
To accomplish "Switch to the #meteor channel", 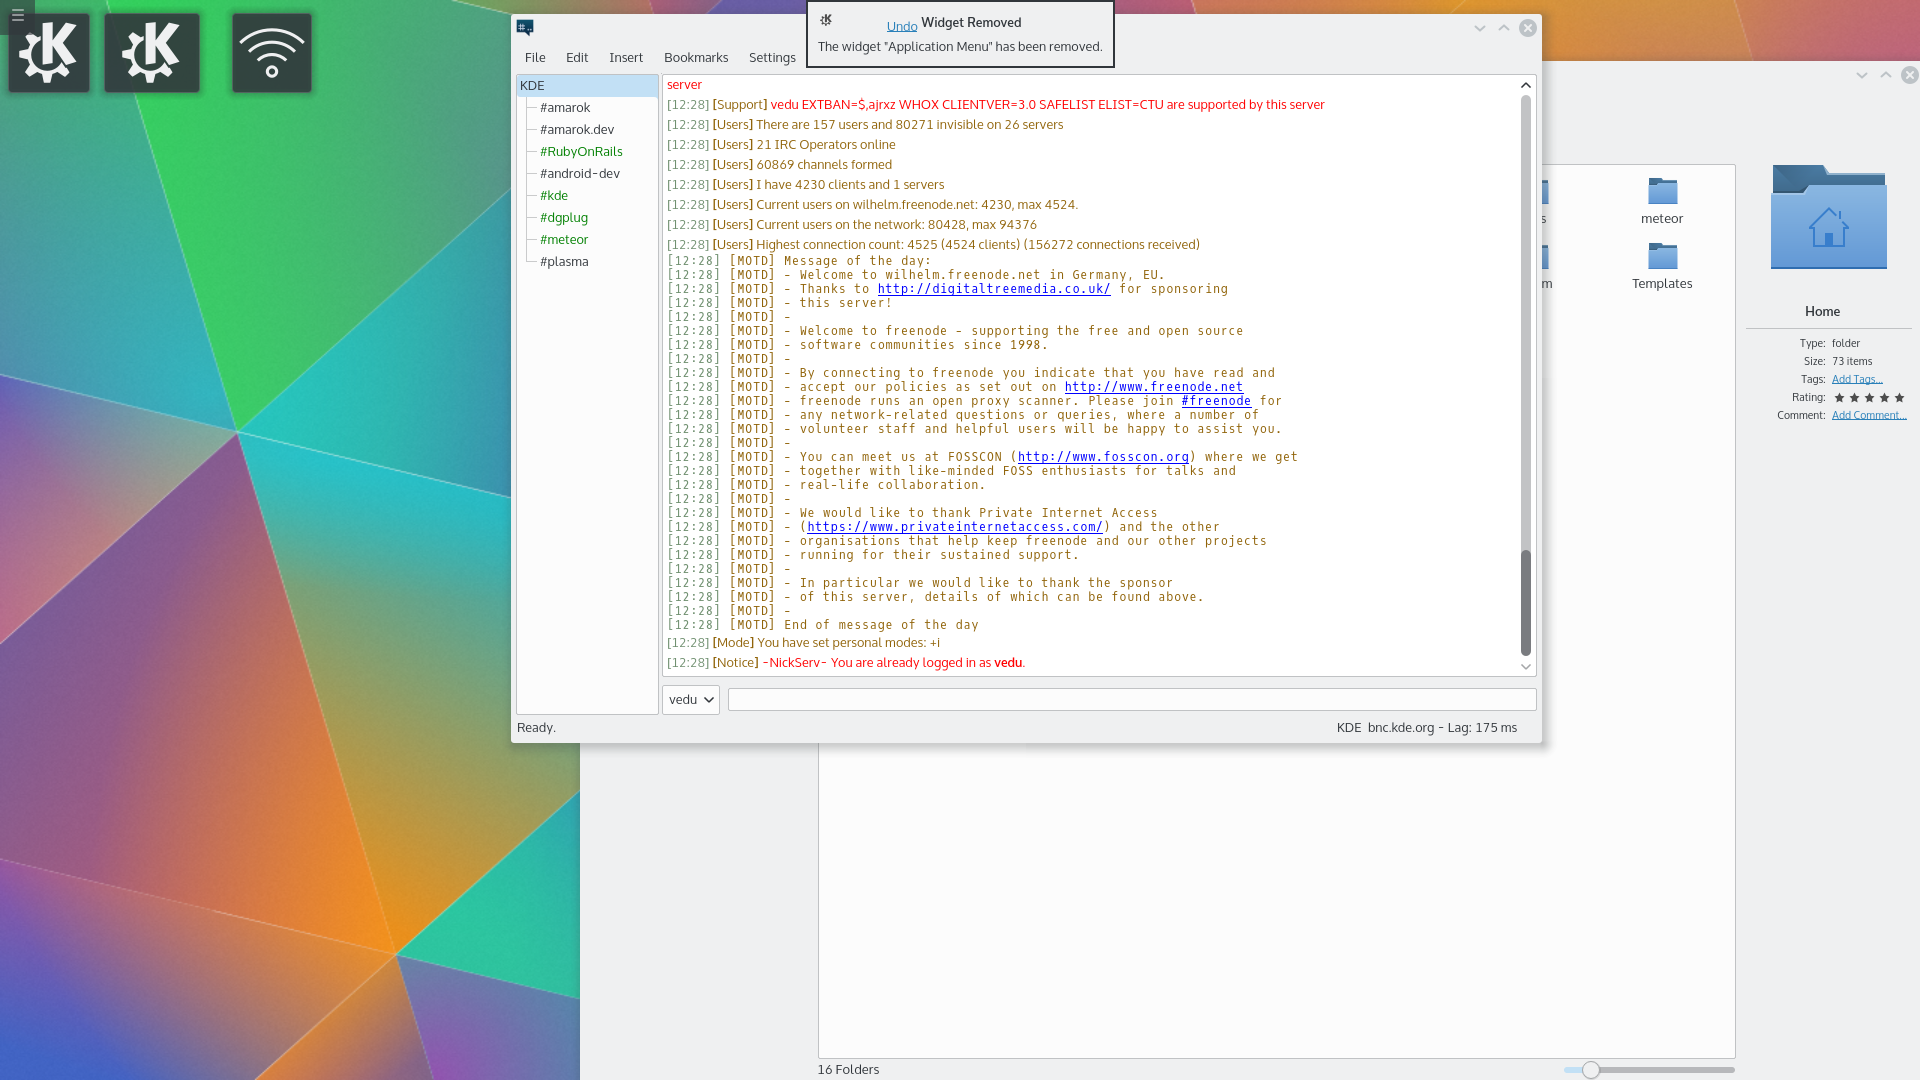I will point(564,240).
